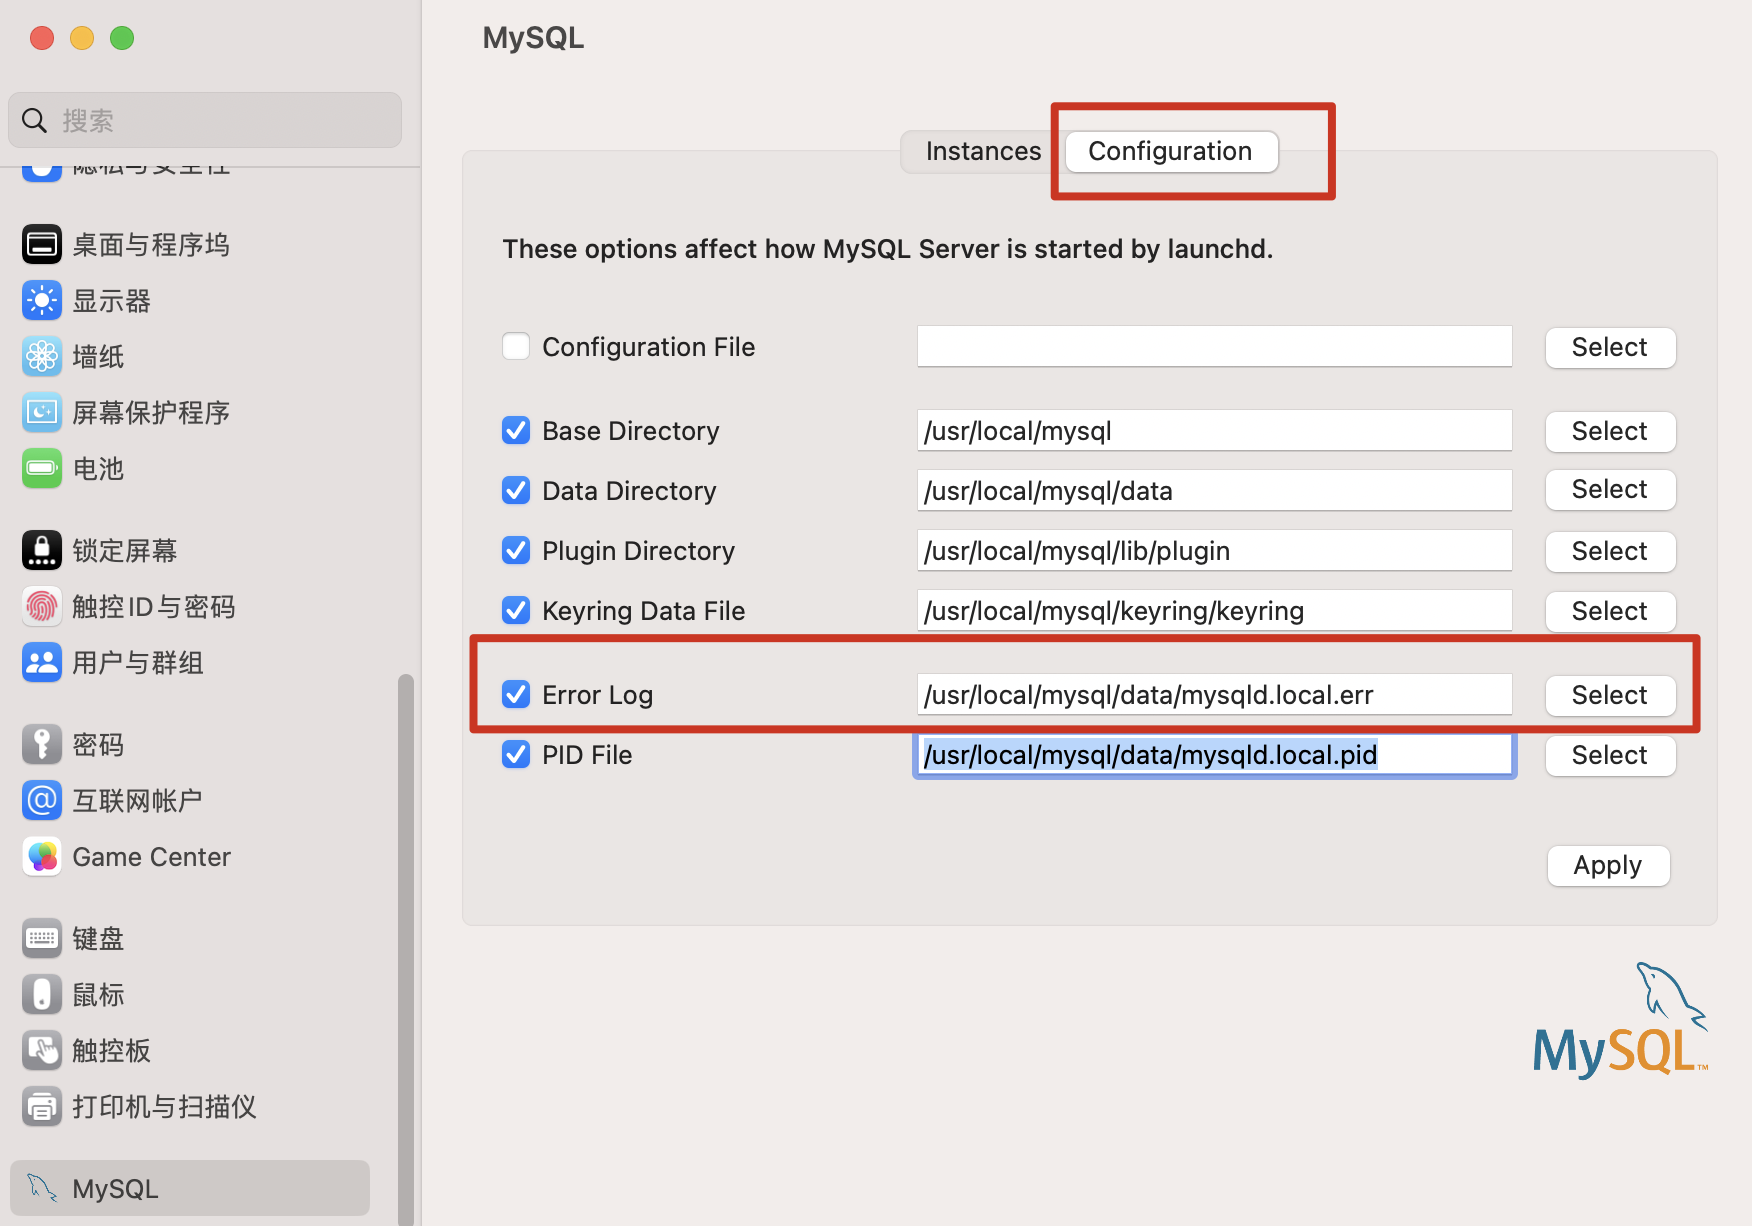Select 显示器 label in sidebar
This screenshot has width=1752, height=1226.
pos(111,301)
